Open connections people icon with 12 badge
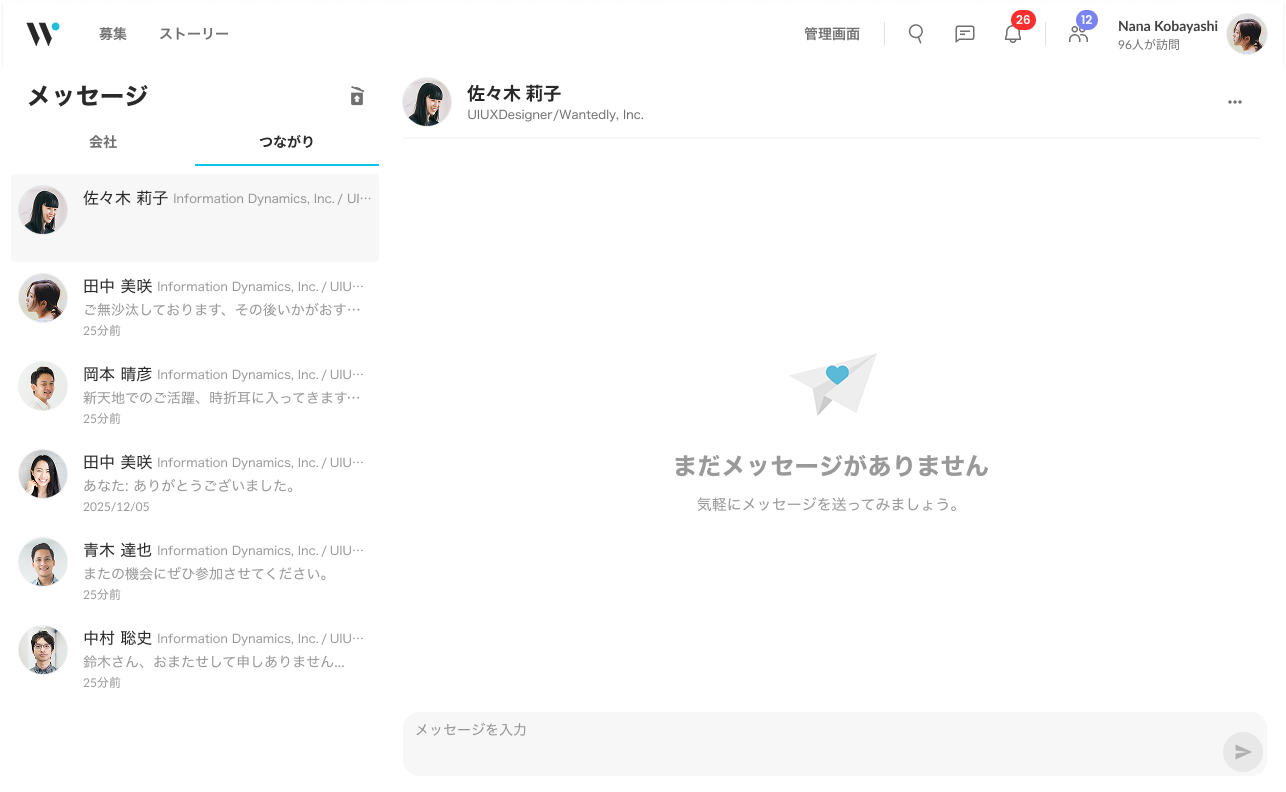 [x=1078, y=34]
